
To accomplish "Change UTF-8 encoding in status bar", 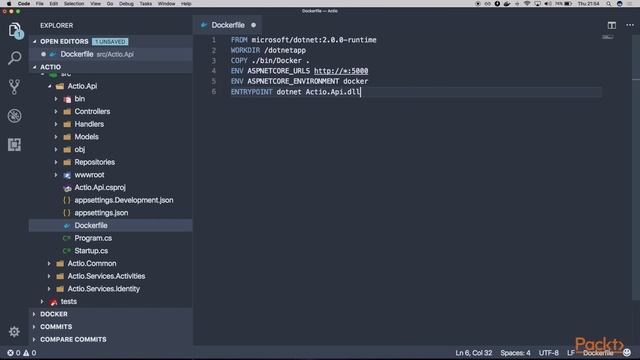I will click(x=549, y=353).
